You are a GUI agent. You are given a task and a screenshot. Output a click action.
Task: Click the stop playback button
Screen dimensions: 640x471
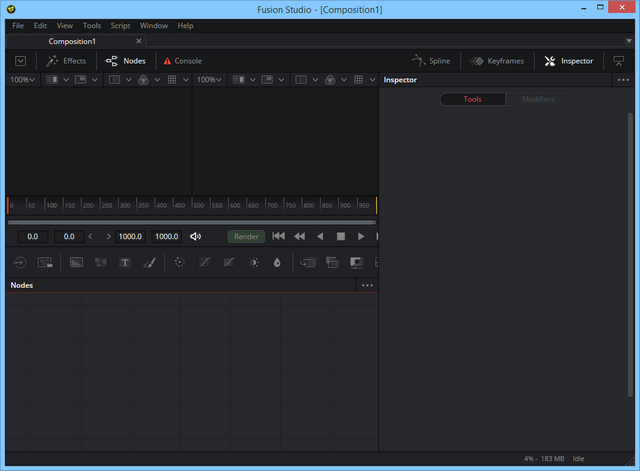point(340,237)
